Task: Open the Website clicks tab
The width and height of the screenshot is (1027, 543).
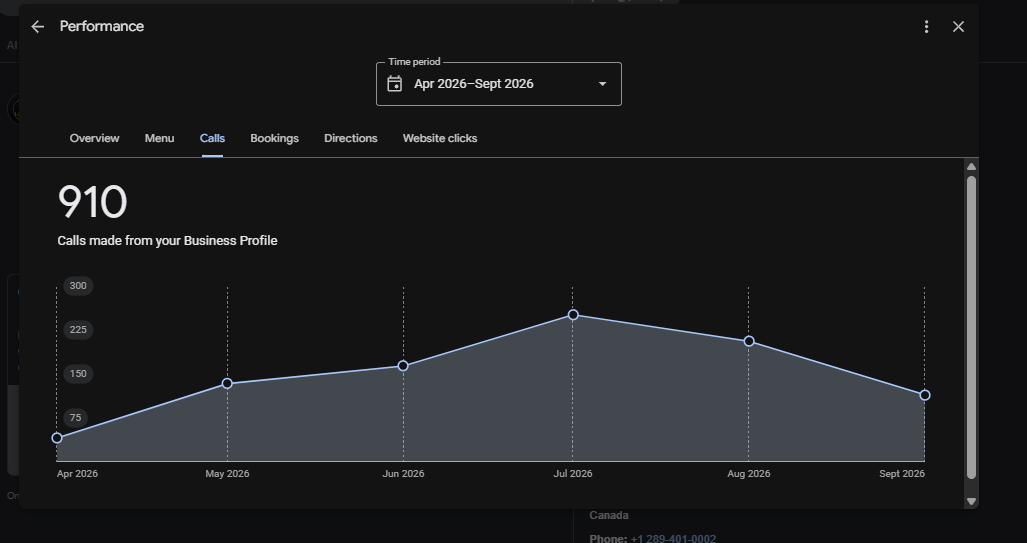Action: [439, 138]
